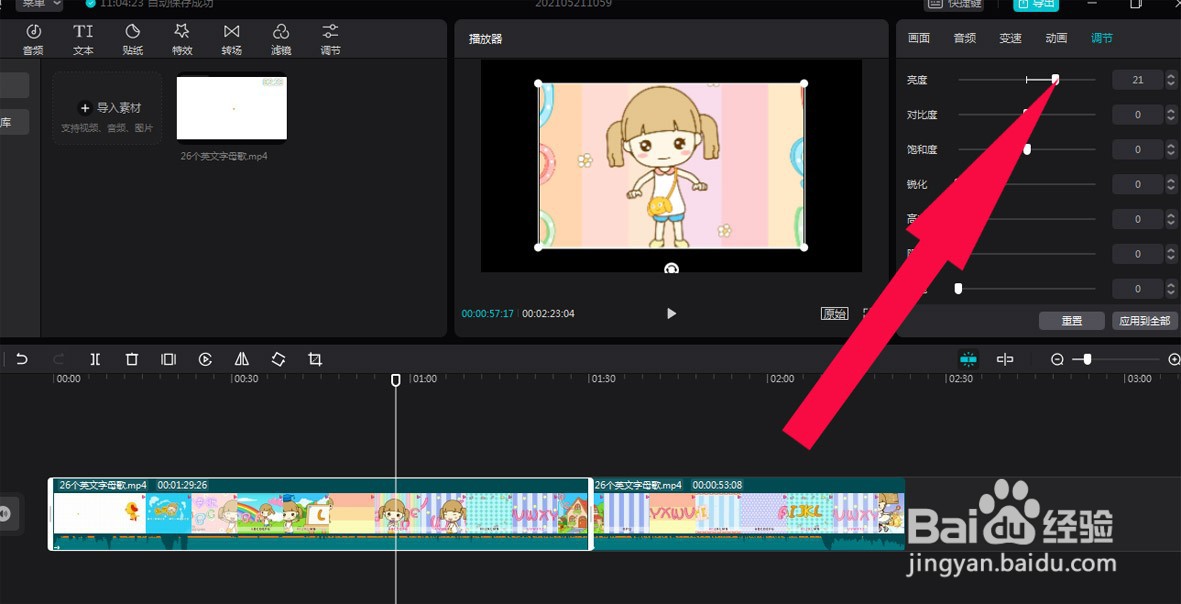
Task: Click the 重置 reset button
Action: click(x=1072, y=321)
